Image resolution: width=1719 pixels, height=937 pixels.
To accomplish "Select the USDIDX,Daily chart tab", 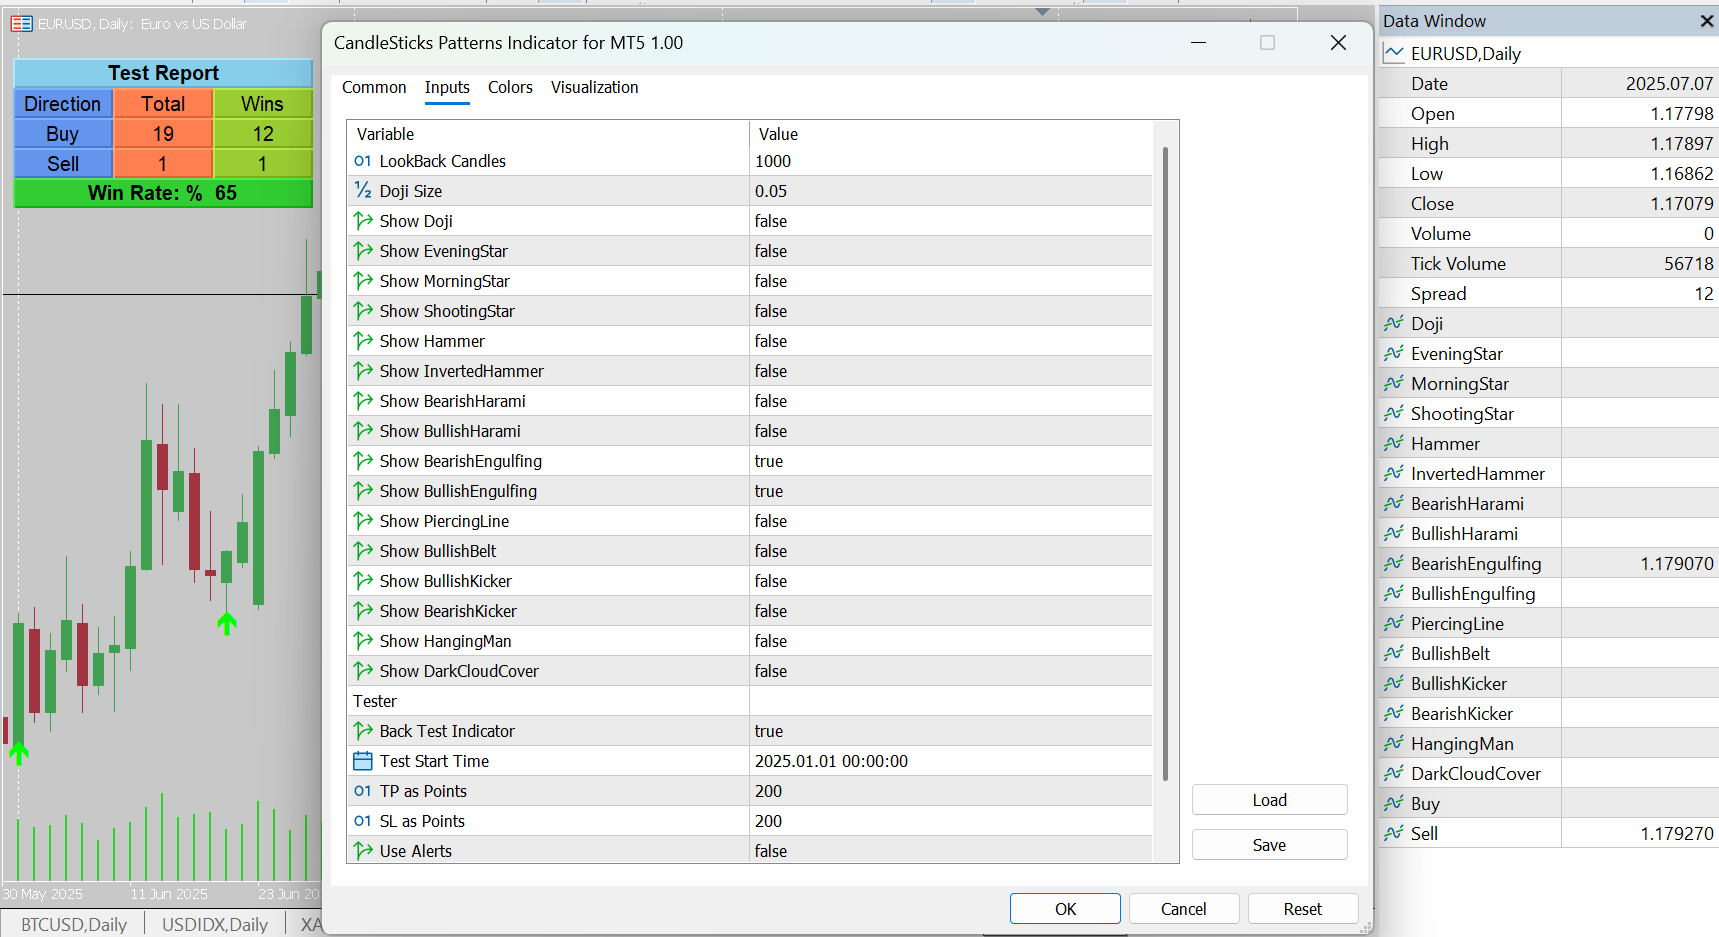I will coord(215,924).
